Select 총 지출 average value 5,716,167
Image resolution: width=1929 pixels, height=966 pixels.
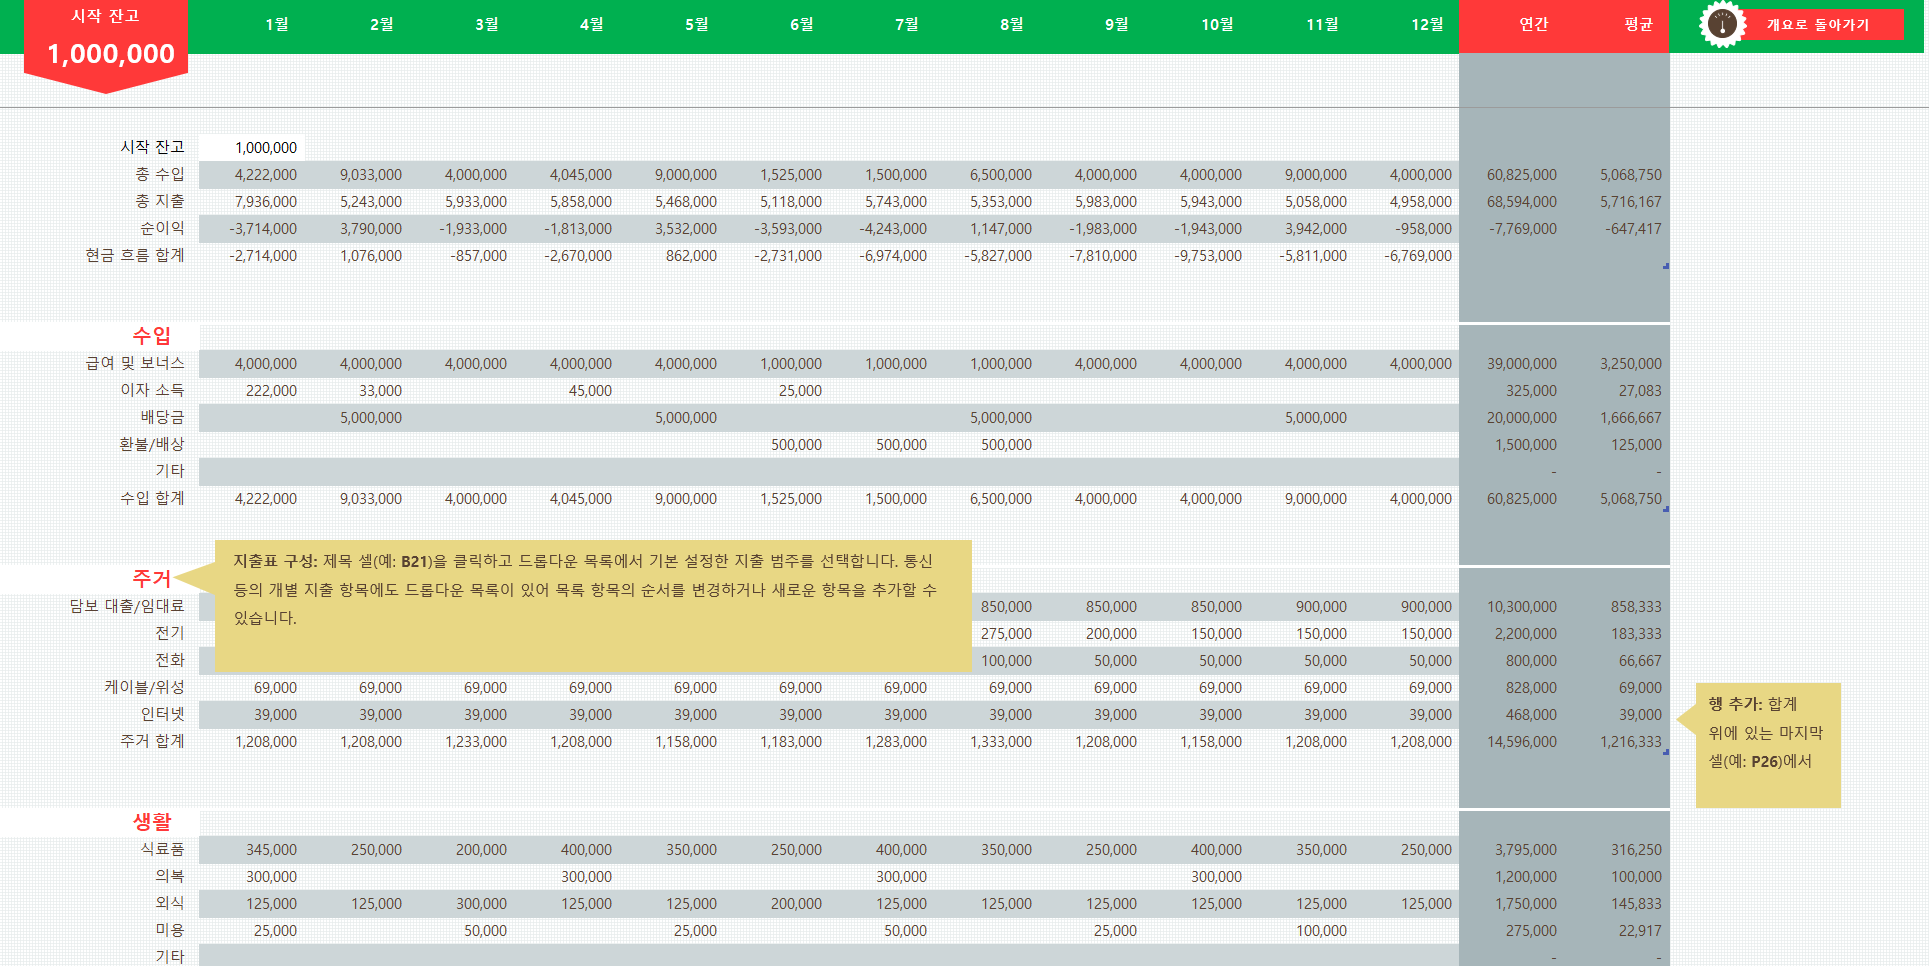(x=1631, y=202)
